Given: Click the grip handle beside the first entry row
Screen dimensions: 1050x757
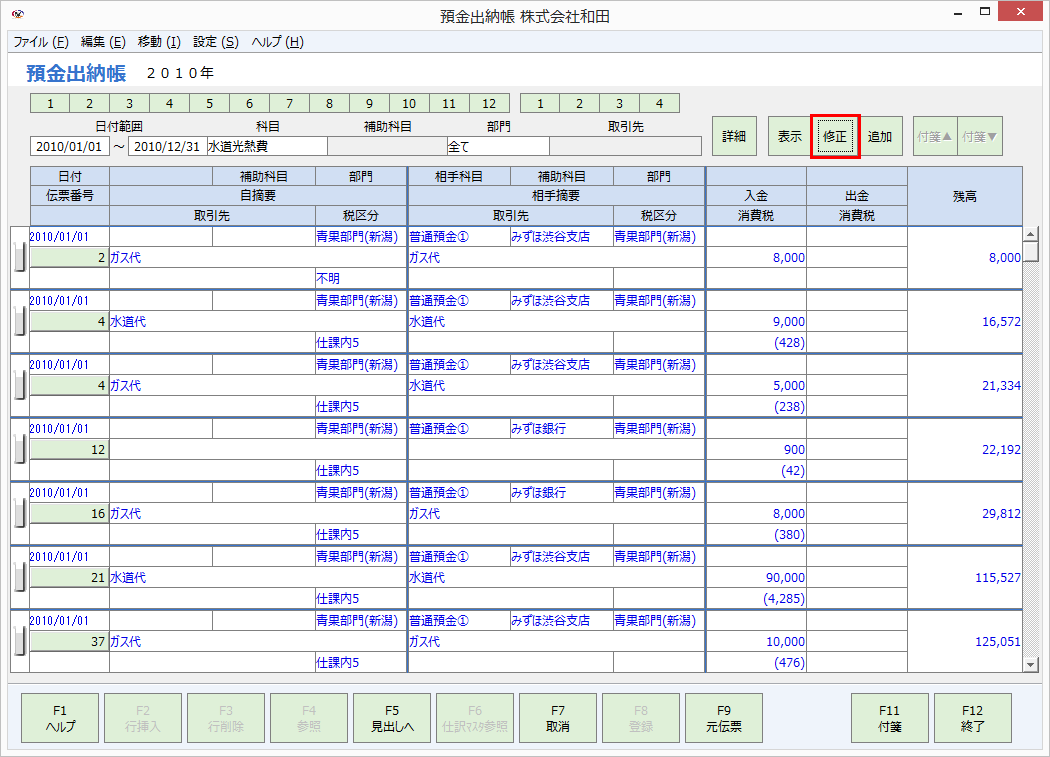Looking at the screenshot, I should click(17, 255).
